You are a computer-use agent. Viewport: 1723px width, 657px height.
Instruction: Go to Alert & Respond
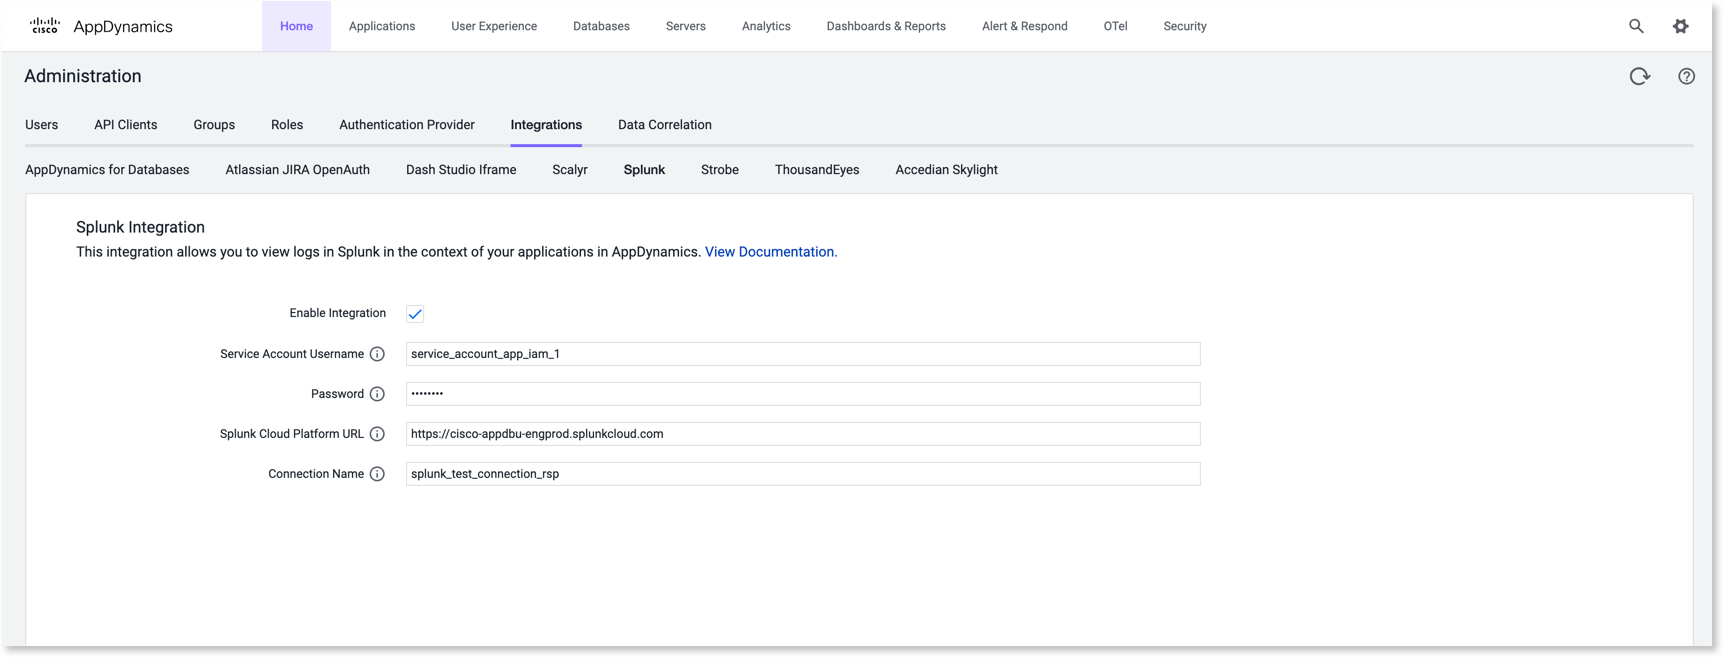[1025, 26]
